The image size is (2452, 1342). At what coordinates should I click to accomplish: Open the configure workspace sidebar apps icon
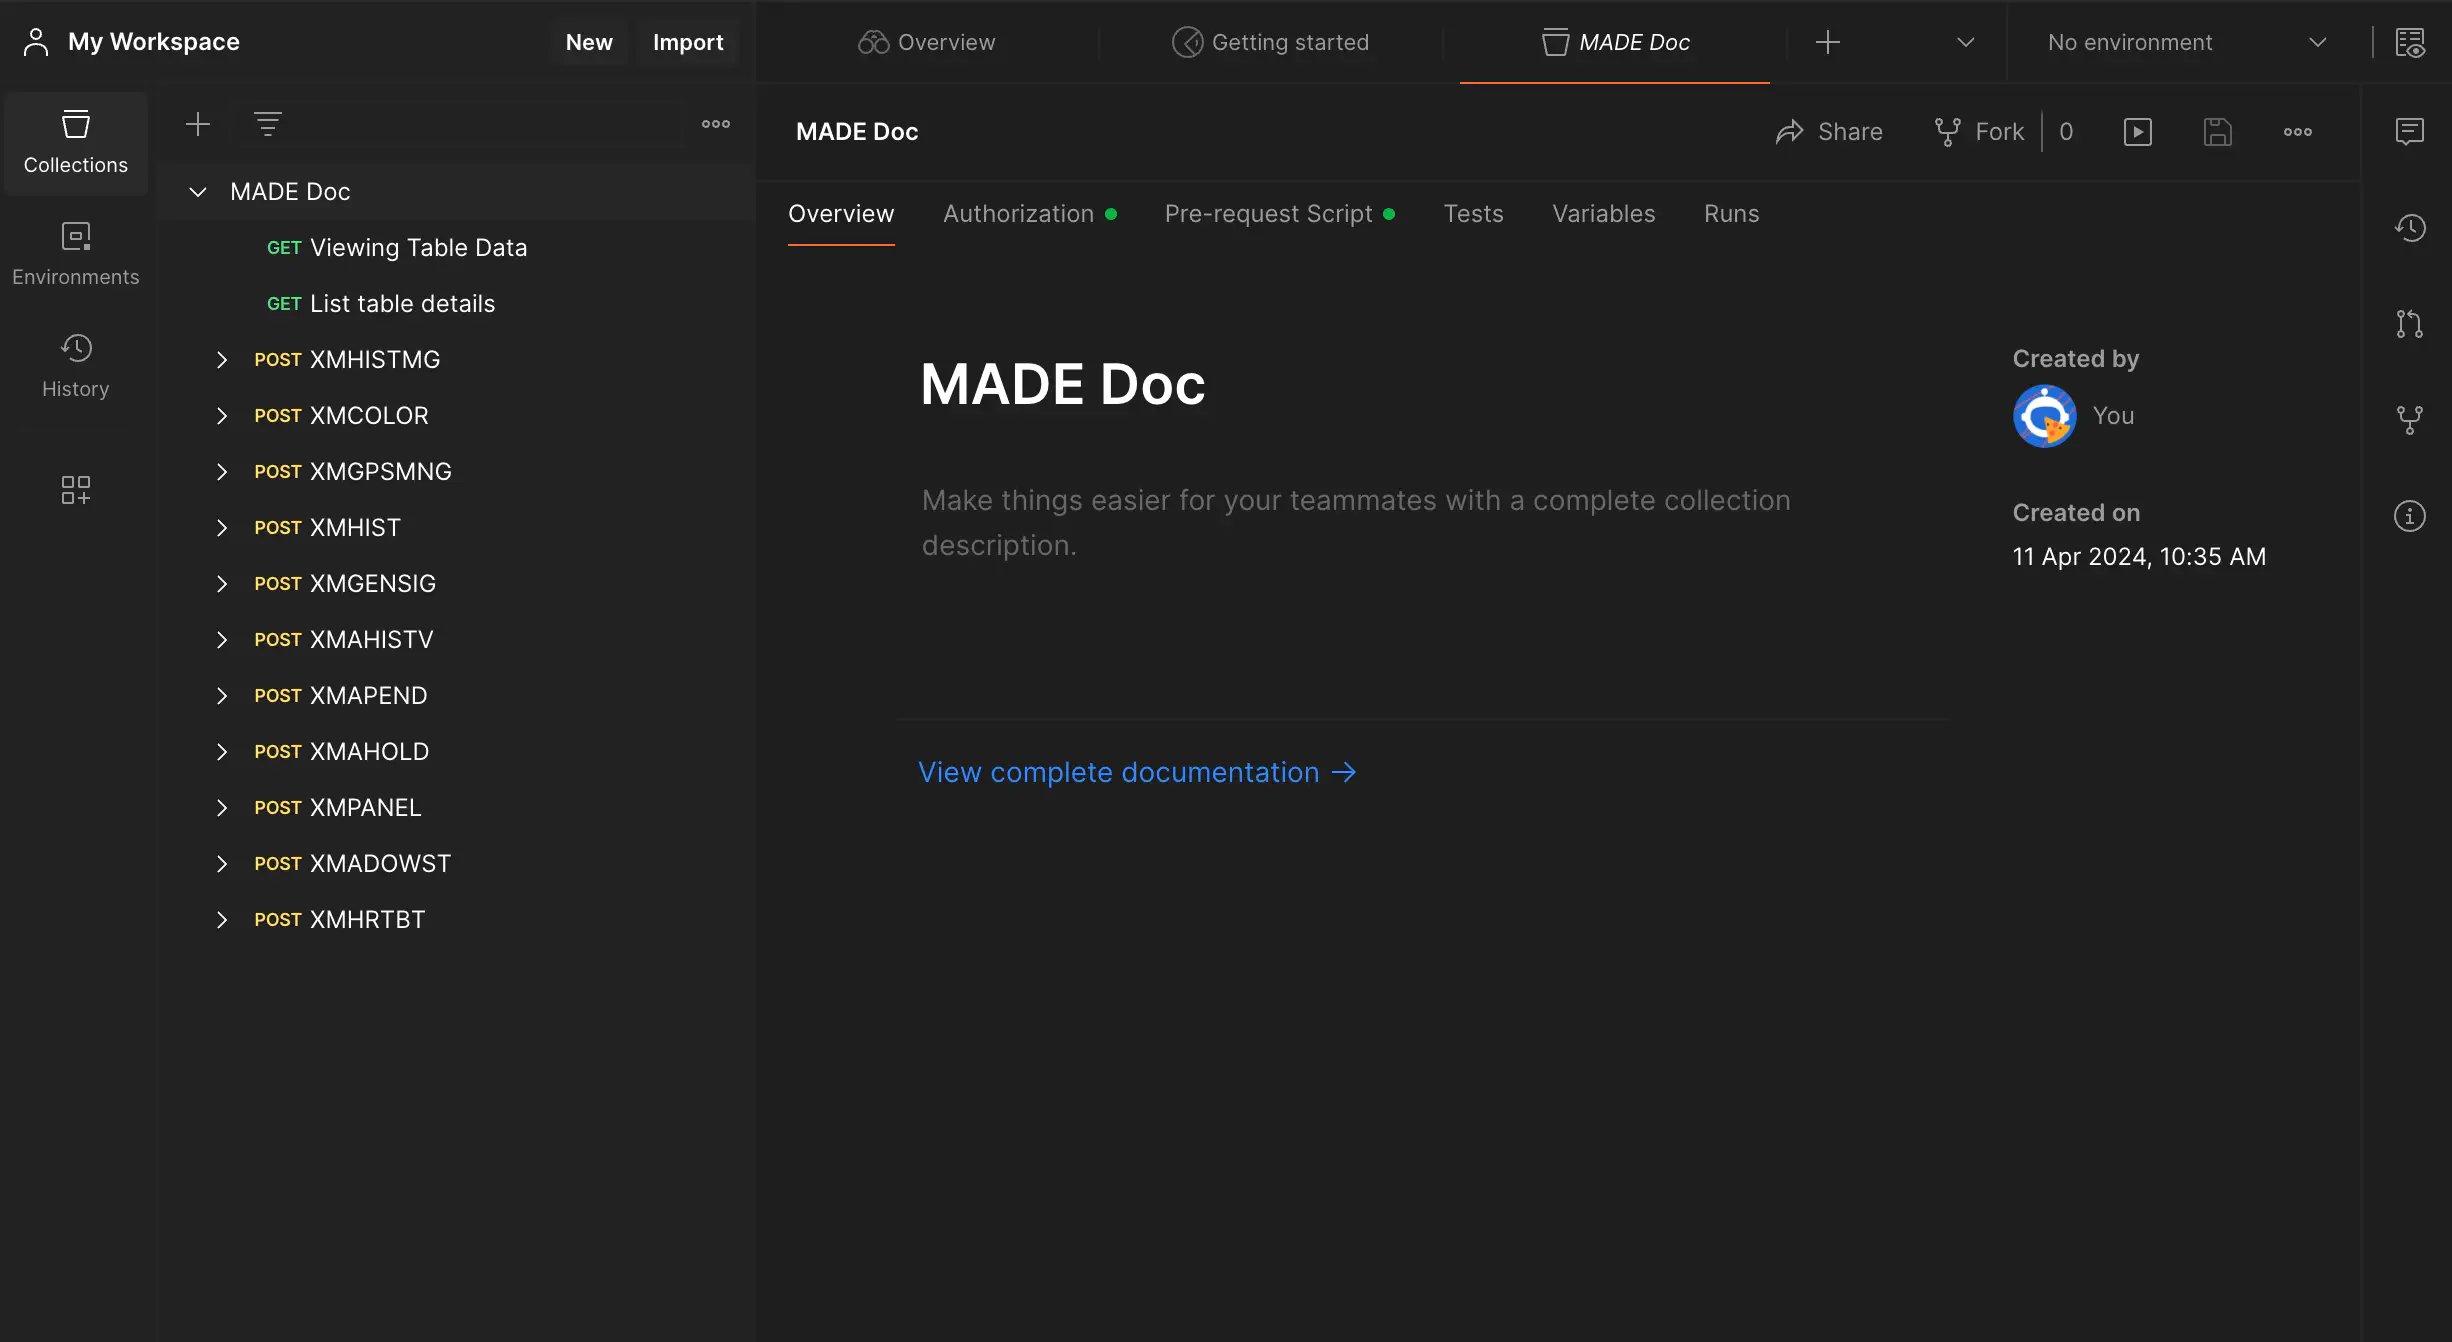coord(76,490)
